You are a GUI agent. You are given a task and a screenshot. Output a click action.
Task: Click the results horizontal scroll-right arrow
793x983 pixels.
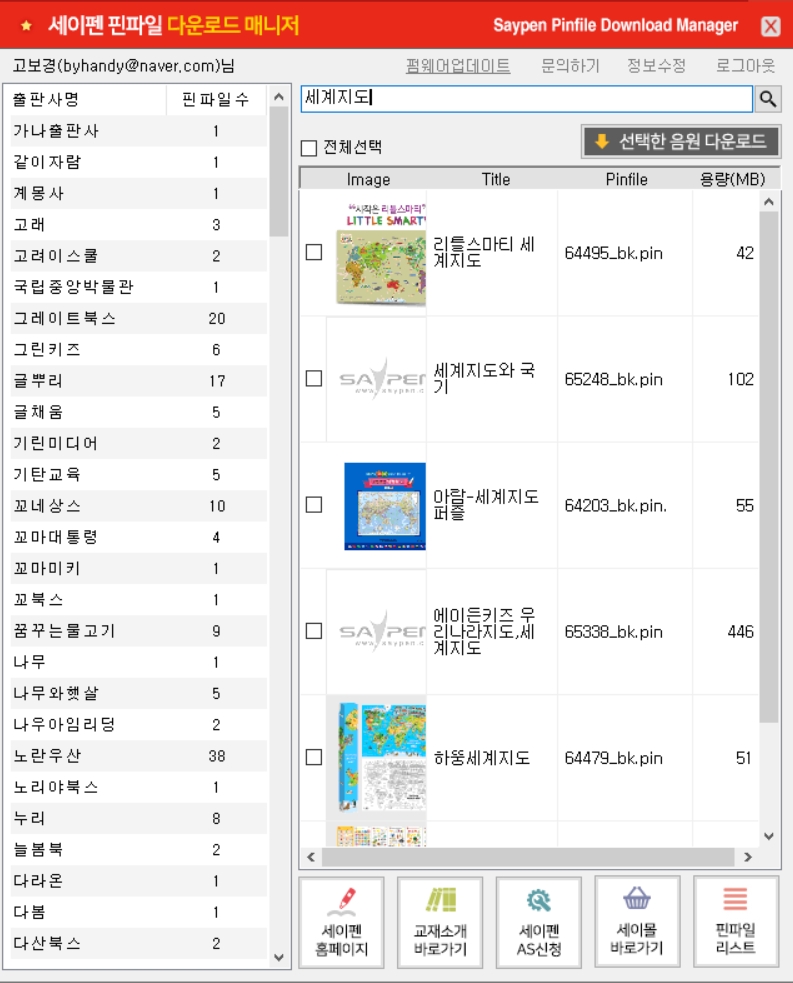[747, 857]
